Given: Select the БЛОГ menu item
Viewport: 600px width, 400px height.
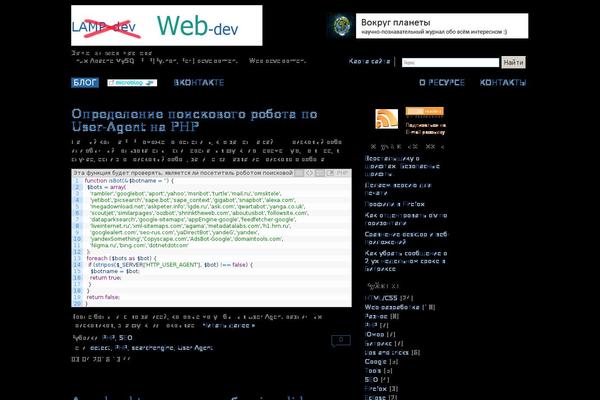Looking at the screenshot, I should (85, 83).
